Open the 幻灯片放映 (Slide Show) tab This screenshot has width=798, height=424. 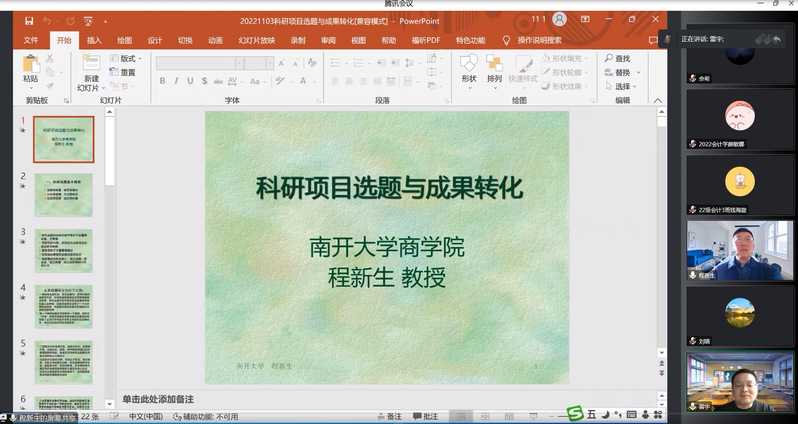(x=256, y=40)
